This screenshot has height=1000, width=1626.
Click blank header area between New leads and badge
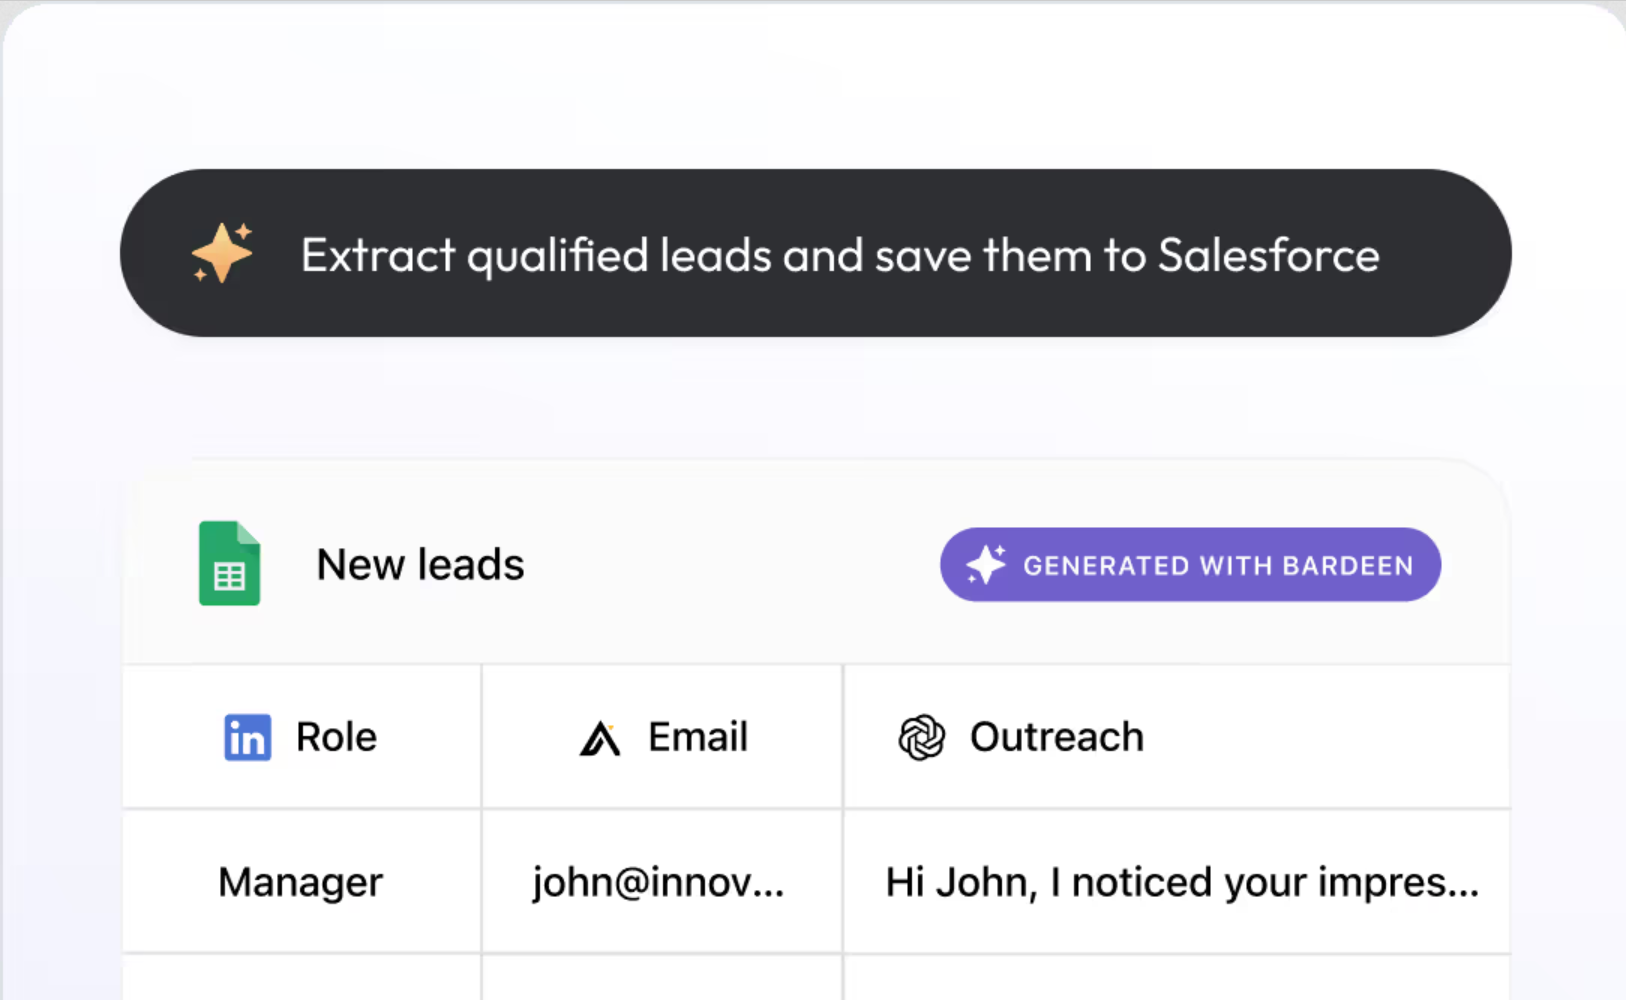tap(730, 565)
